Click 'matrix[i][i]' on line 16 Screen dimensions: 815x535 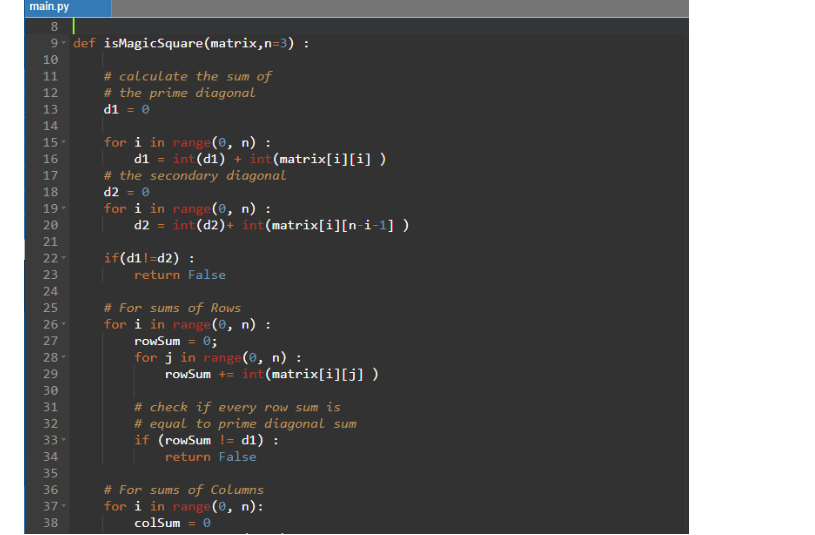(325, 159)
